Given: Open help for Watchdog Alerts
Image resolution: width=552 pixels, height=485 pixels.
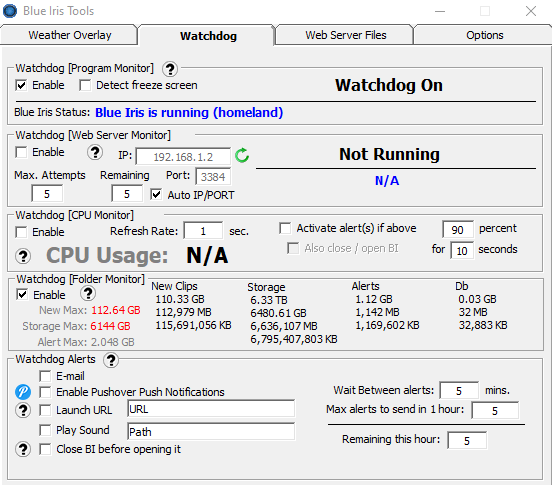Looking at the screenshot, I should click(x=111, y=360).
